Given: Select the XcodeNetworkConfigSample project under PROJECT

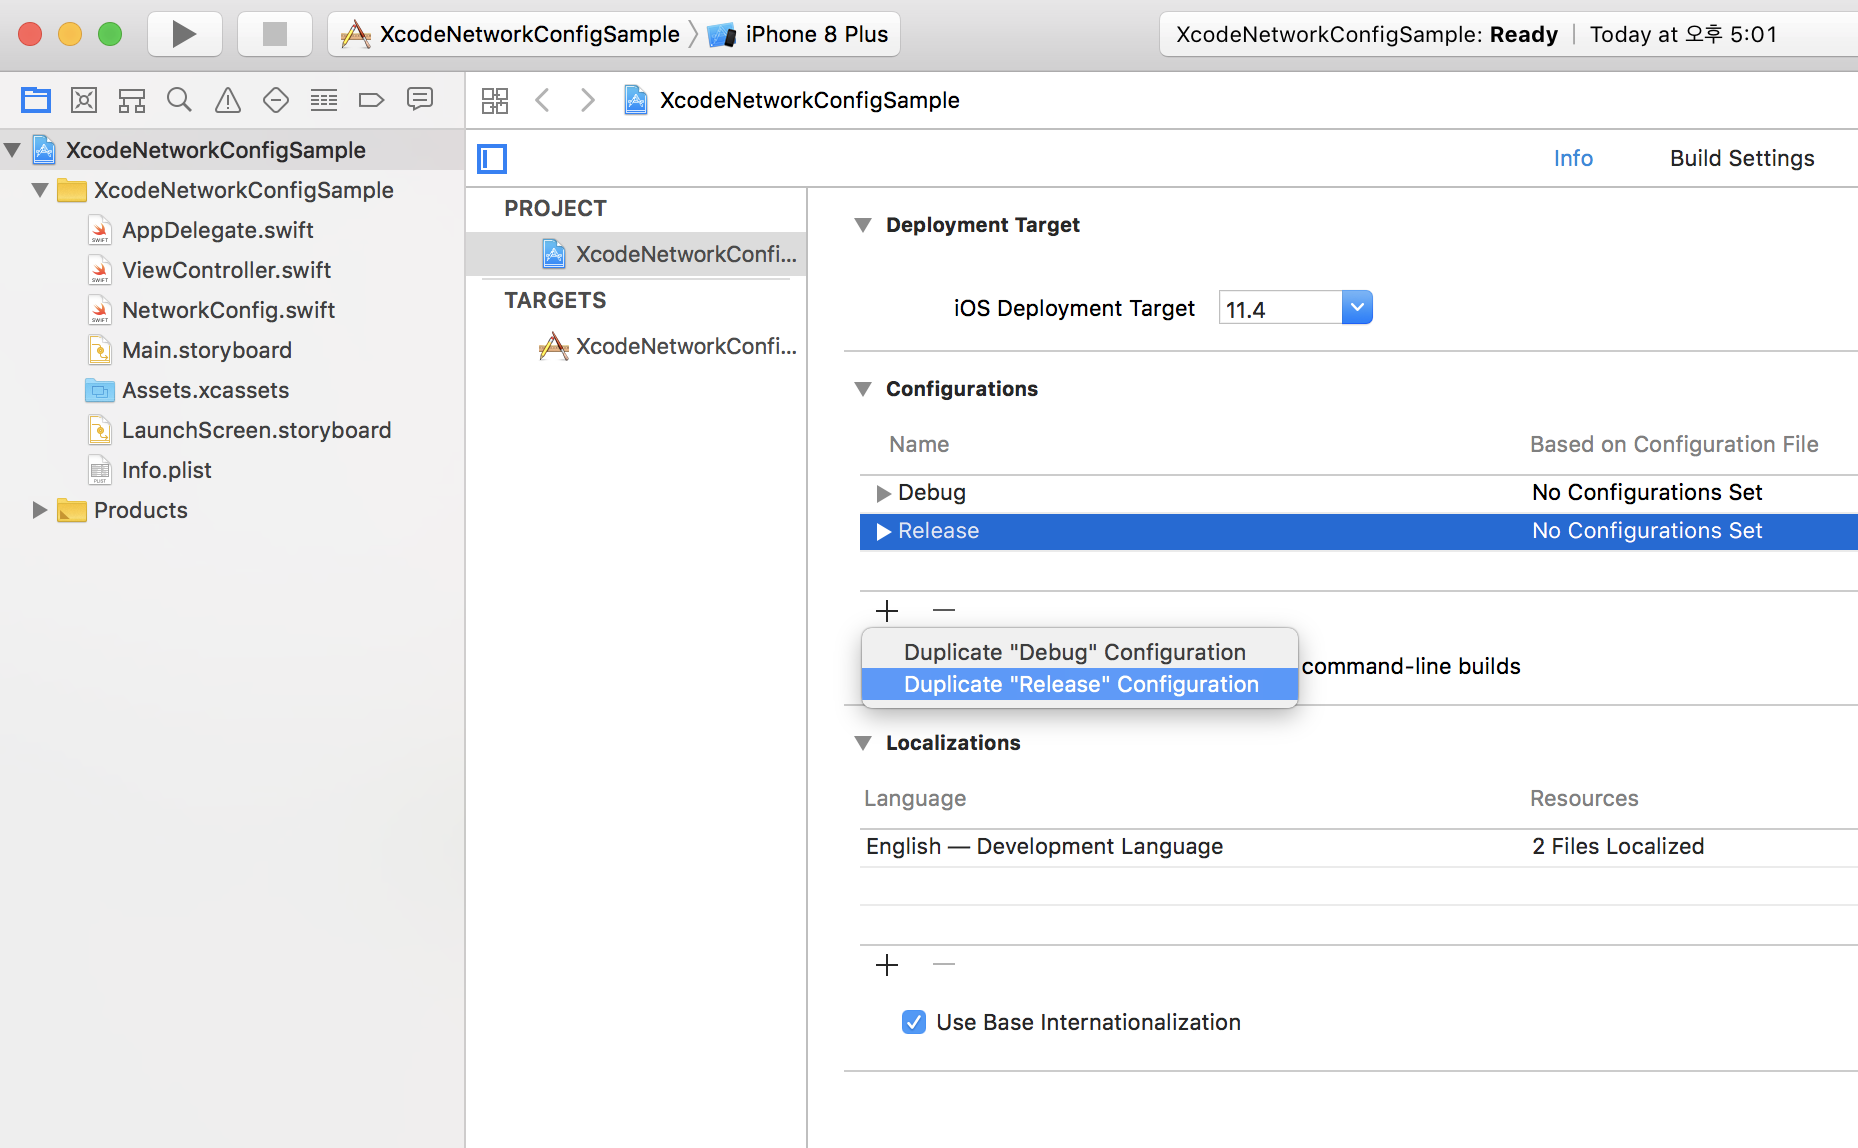Looking at the screenshot, I should tap(636, 254).
